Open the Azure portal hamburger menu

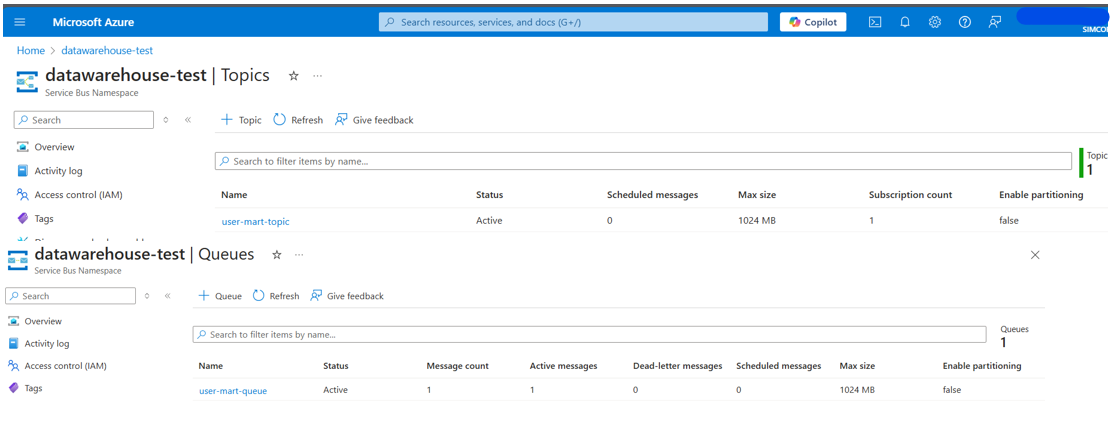20,22
